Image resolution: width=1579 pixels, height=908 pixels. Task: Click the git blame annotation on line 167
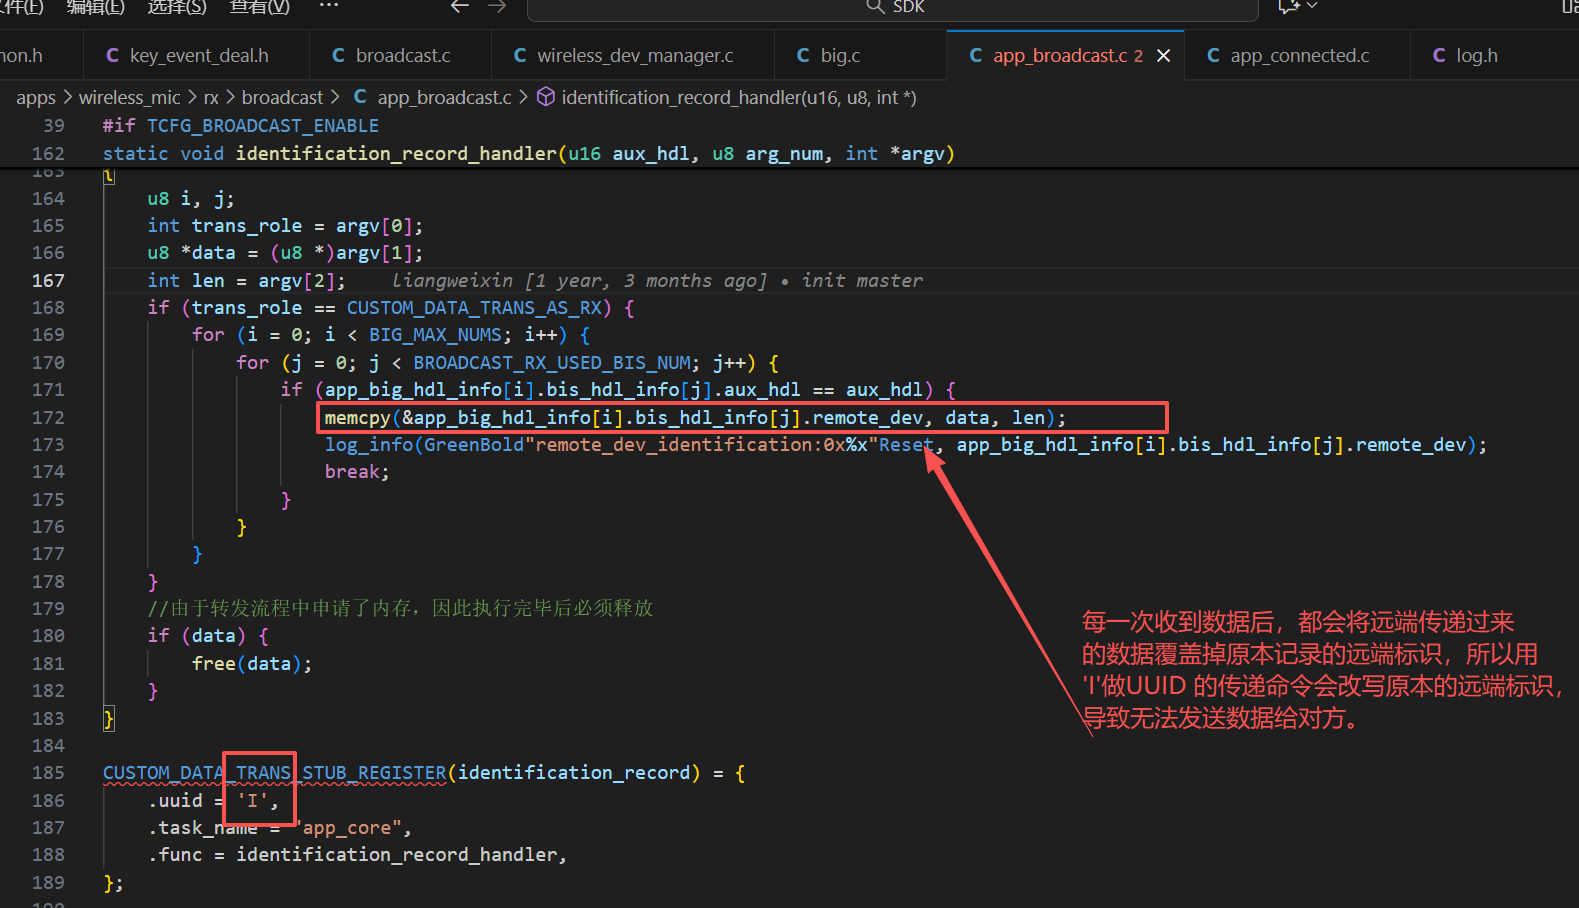click(x=657, y=281)
